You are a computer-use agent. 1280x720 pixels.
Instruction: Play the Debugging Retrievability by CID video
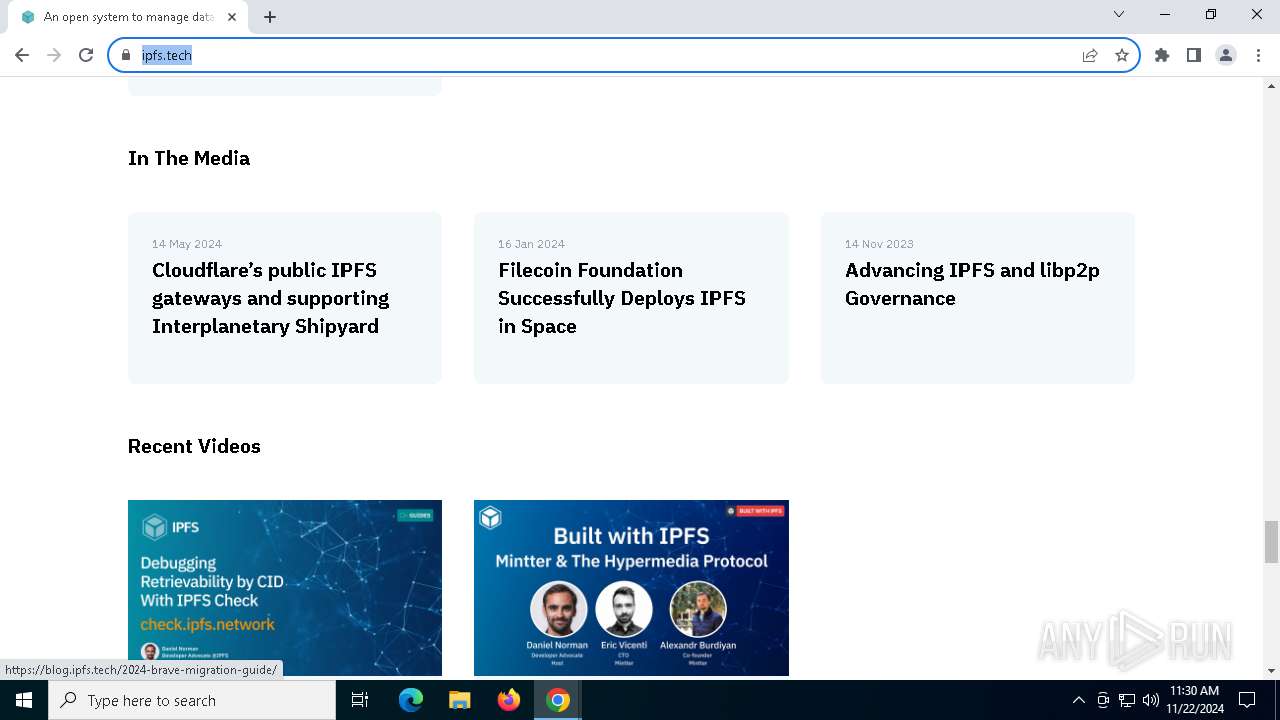pyautogui.click(x=285, y=588)
